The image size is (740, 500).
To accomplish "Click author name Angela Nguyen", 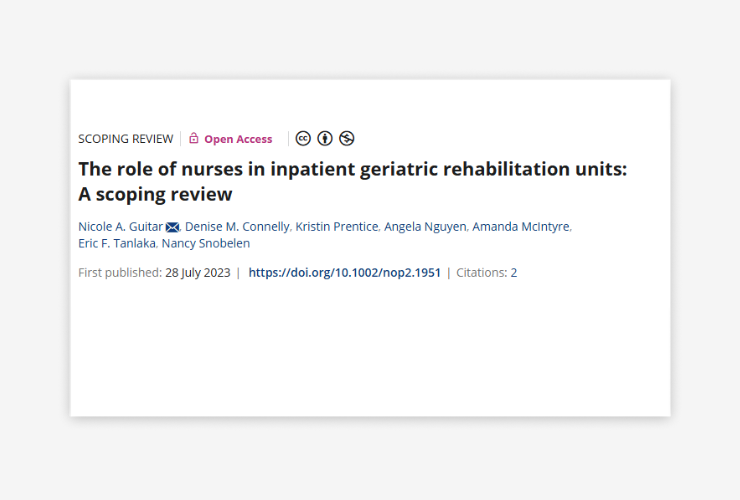I will coord(426,226).
